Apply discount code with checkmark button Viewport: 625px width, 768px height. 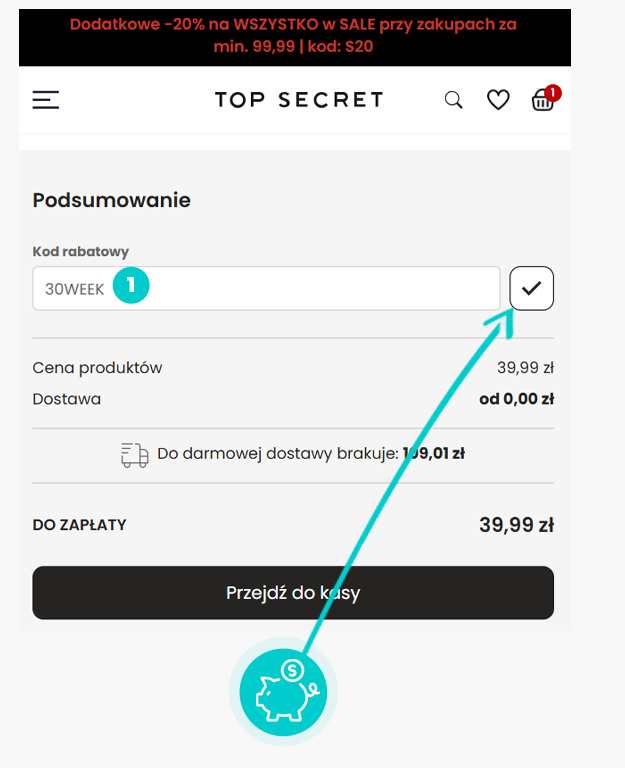click(531, 288)
